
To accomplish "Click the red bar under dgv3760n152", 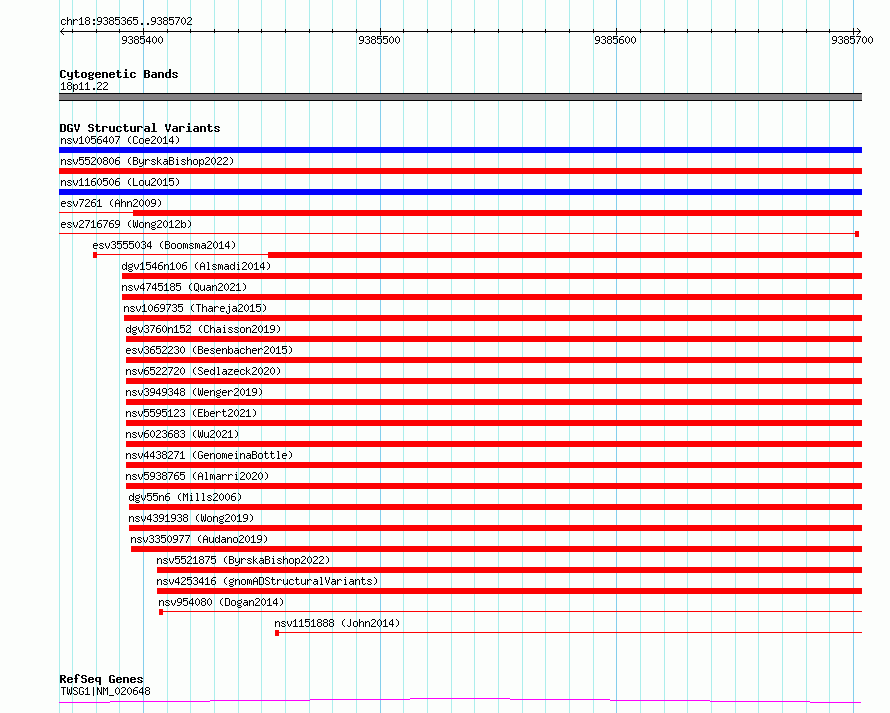I will click(494, 339).
